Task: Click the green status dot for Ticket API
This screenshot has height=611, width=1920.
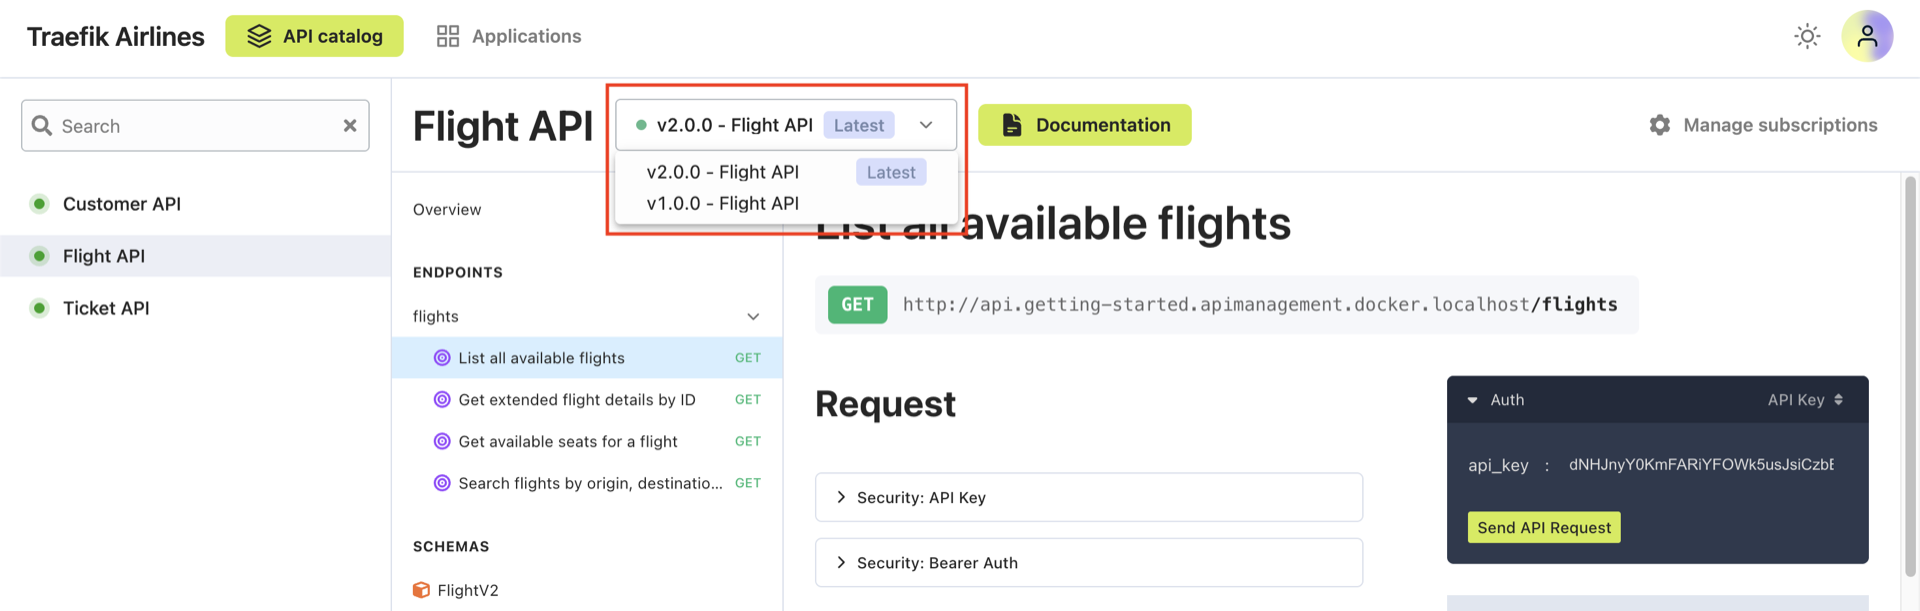Action: pos(39,308)
